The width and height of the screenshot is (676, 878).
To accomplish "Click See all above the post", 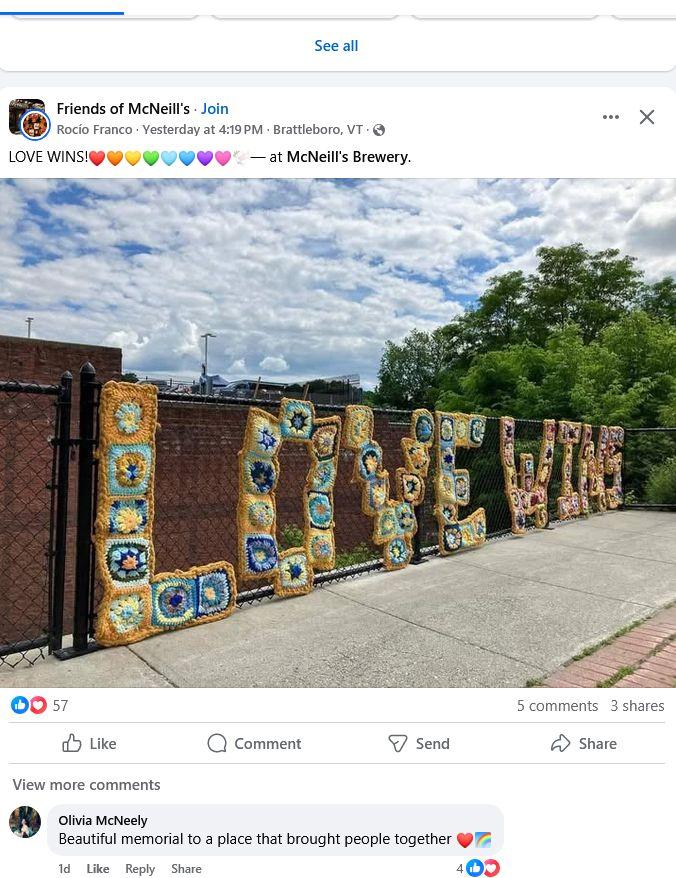I will point(336,46).
